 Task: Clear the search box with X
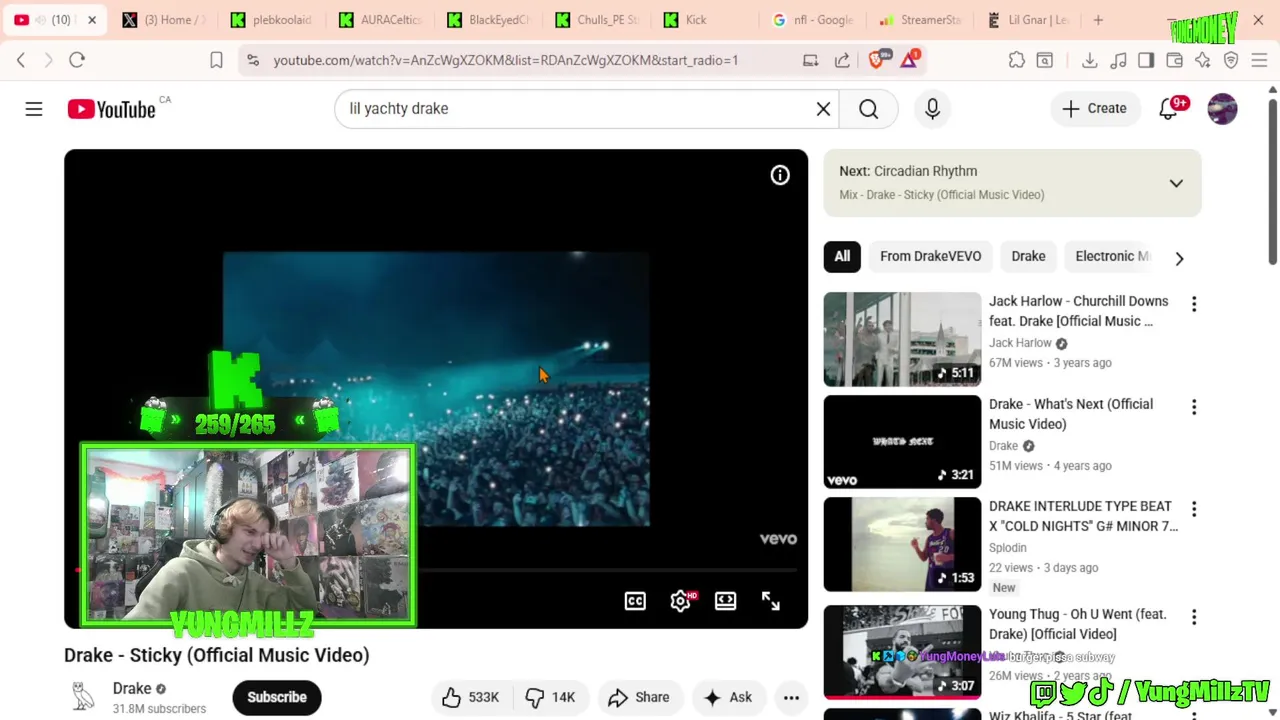point(823,109)
